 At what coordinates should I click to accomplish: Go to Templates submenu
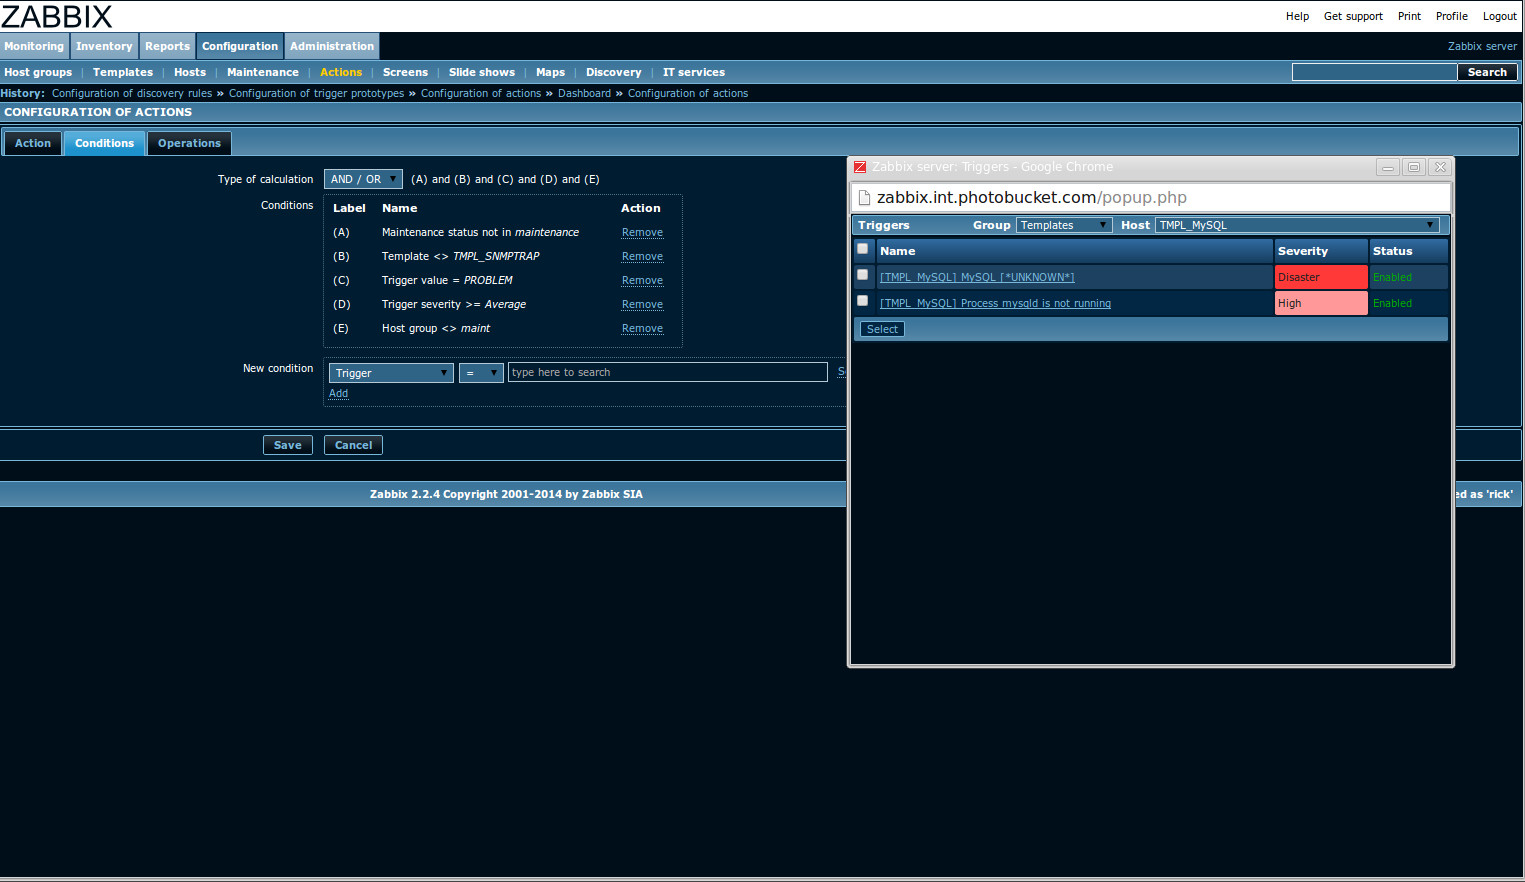coord(123,72)
